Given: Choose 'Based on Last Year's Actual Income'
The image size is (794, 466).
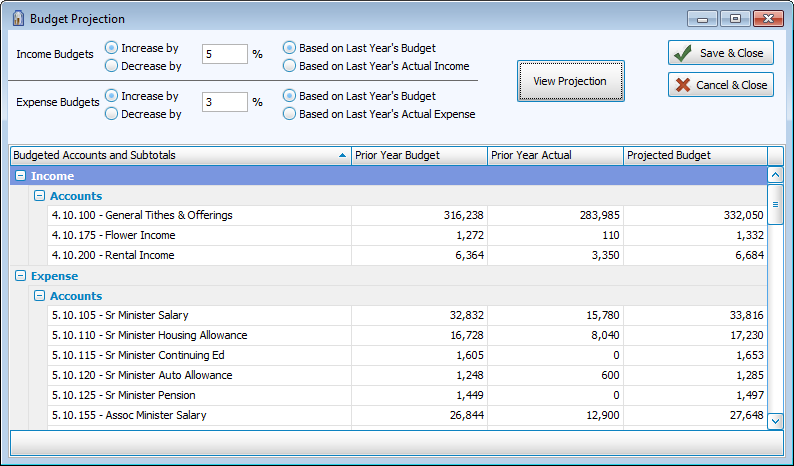Looking at the screenshot, I should (x=290, y=66).
